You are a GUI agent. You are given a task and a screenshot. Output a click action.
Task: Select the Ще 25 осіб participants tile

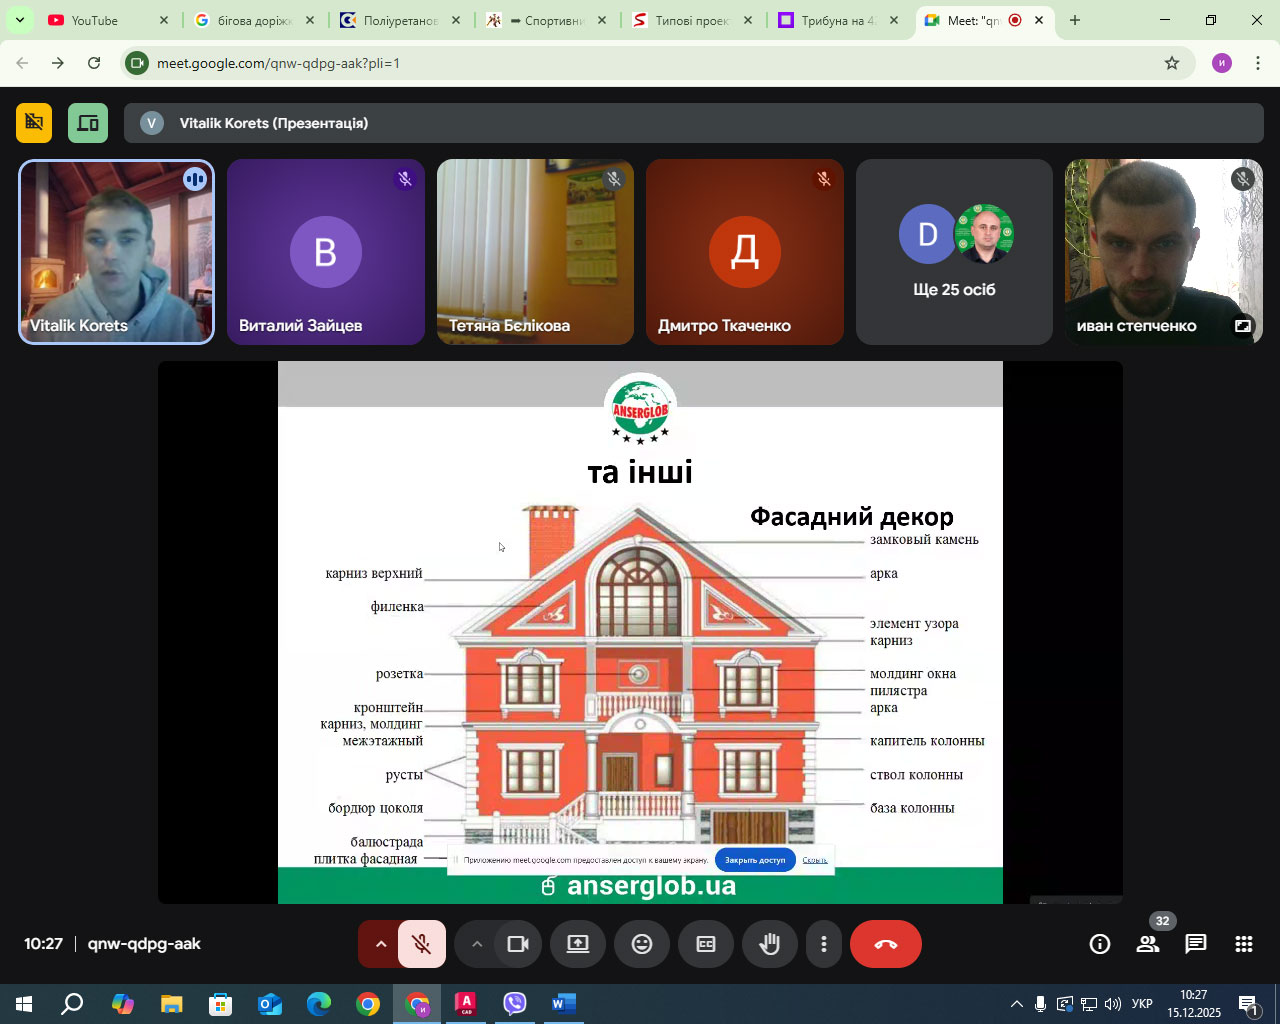tap(954, 252)
